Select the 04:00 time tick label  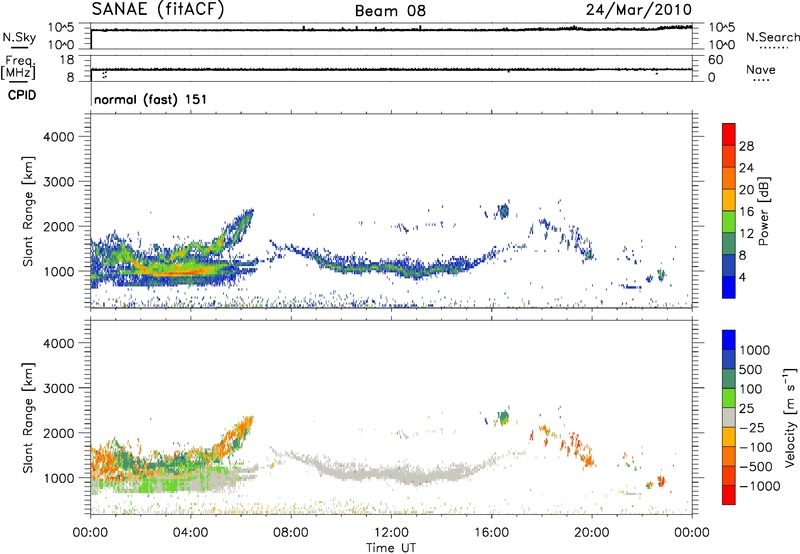pos(190,533)
